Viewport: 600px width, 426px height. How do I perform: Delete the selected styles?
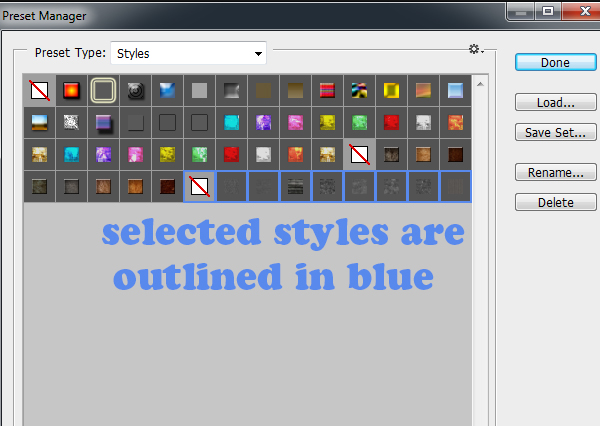[555, 202]
